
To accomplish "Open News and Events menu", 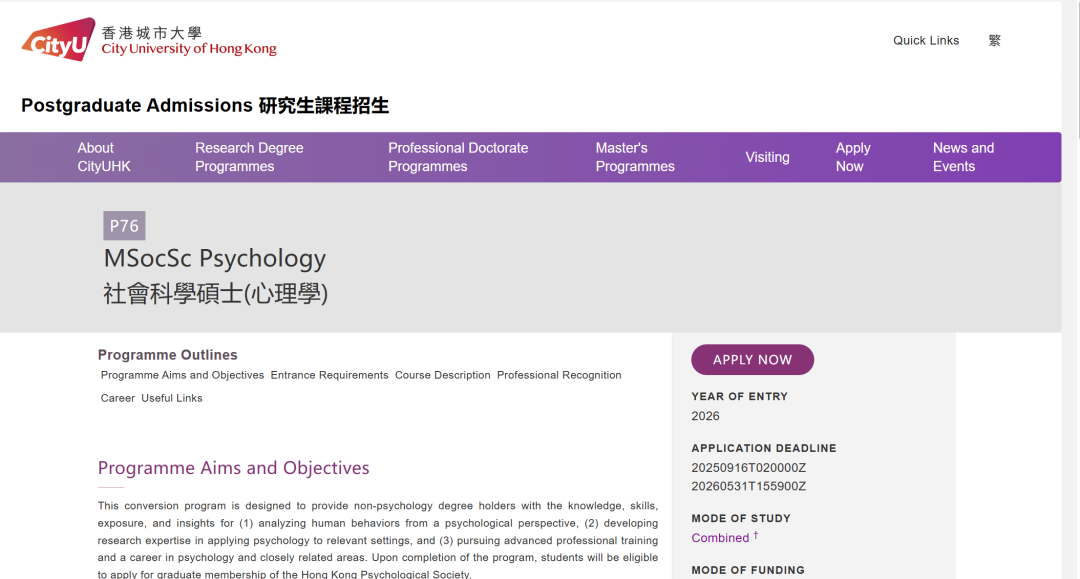I will click(x=963, y=157).
